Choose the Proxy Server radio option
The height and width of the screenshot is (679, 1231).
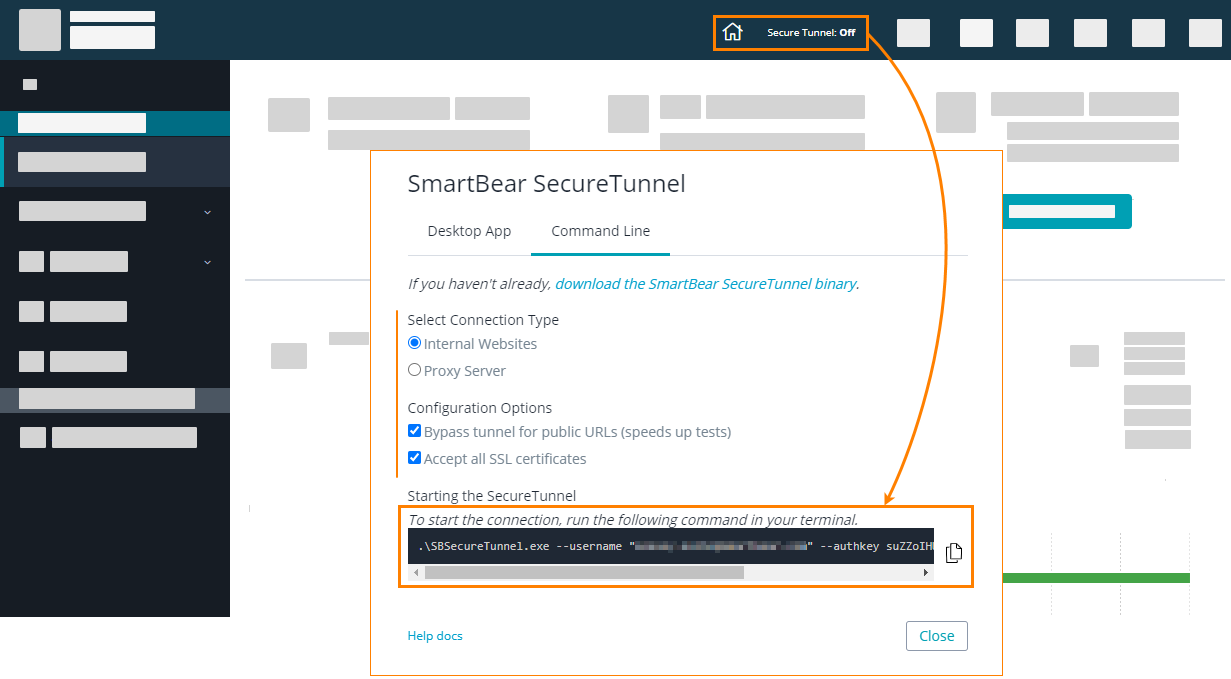coord(415,370)
